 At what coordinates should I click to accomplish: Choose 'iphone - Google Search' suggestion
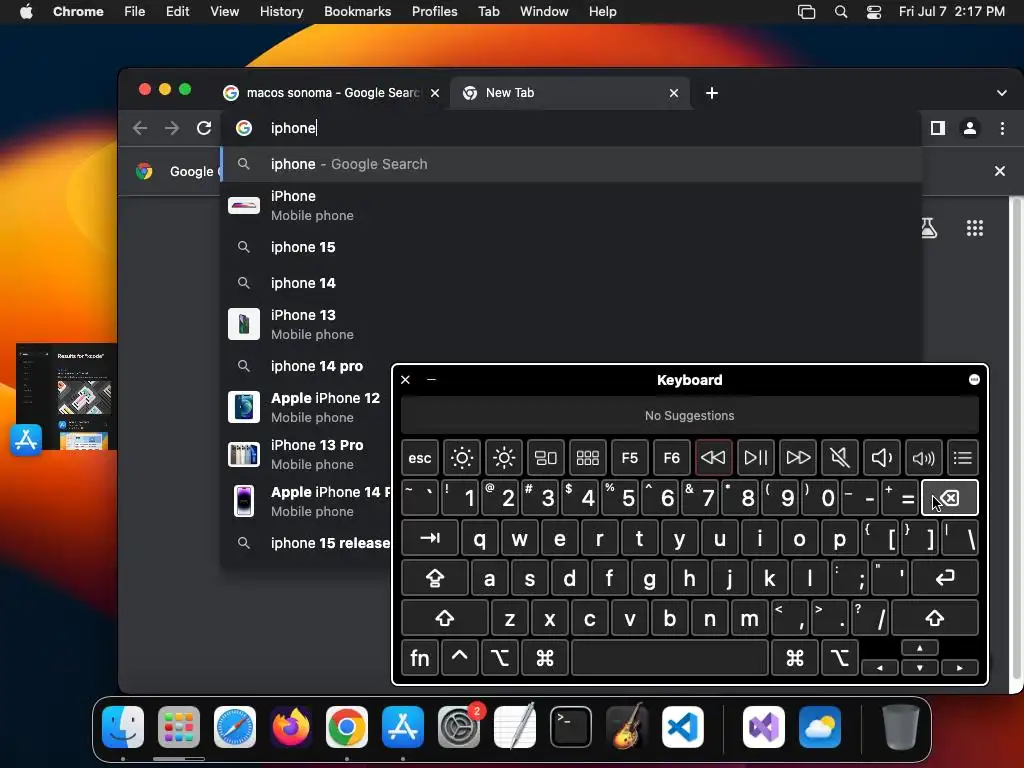571,164
